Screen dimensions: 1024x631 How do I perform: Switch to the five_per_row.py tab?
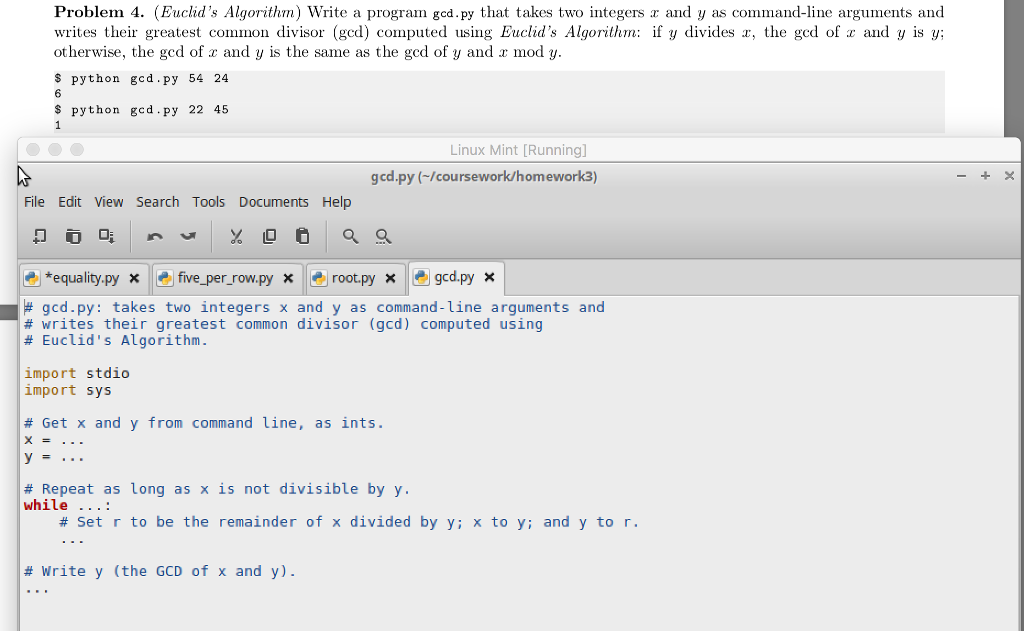225,278
